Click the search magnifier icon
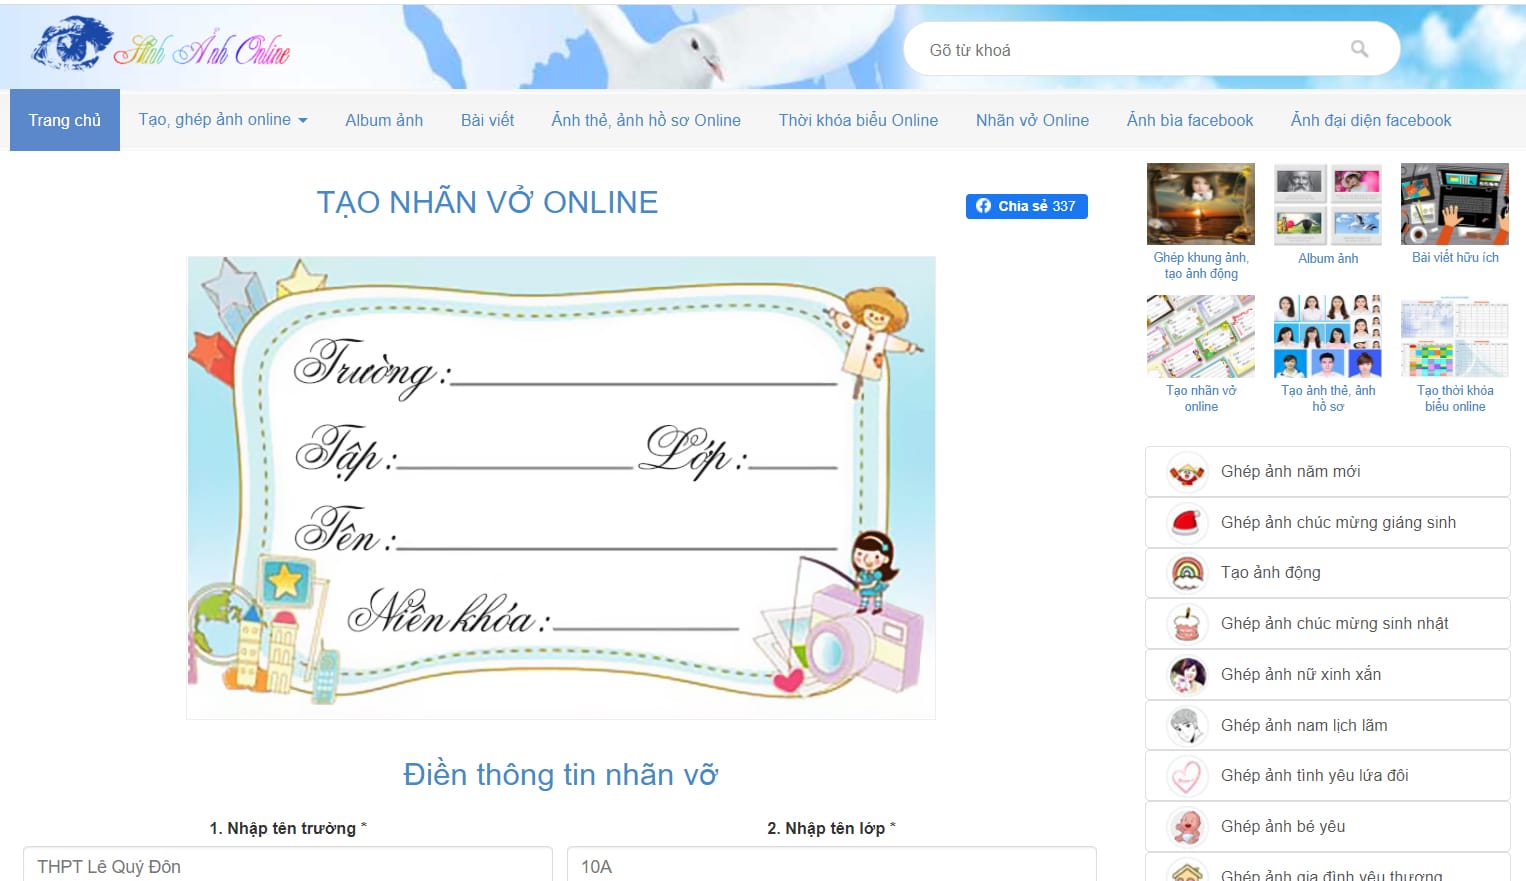 [x=1358, y=48]
